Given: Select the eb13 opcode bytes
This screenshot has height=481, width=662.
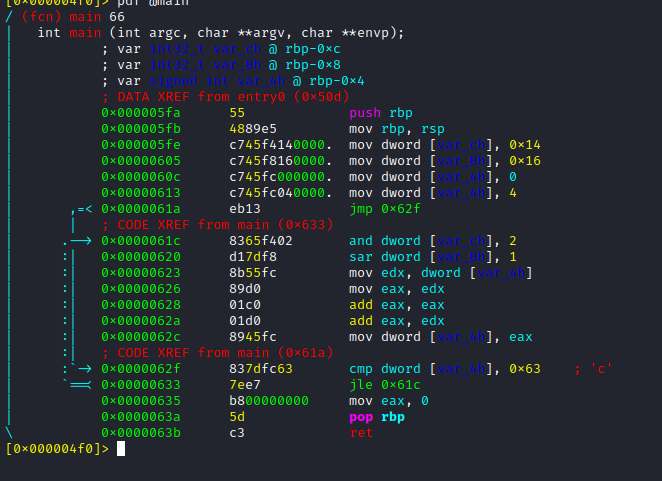Looking at the screenshot, I should tap(245, 209).
